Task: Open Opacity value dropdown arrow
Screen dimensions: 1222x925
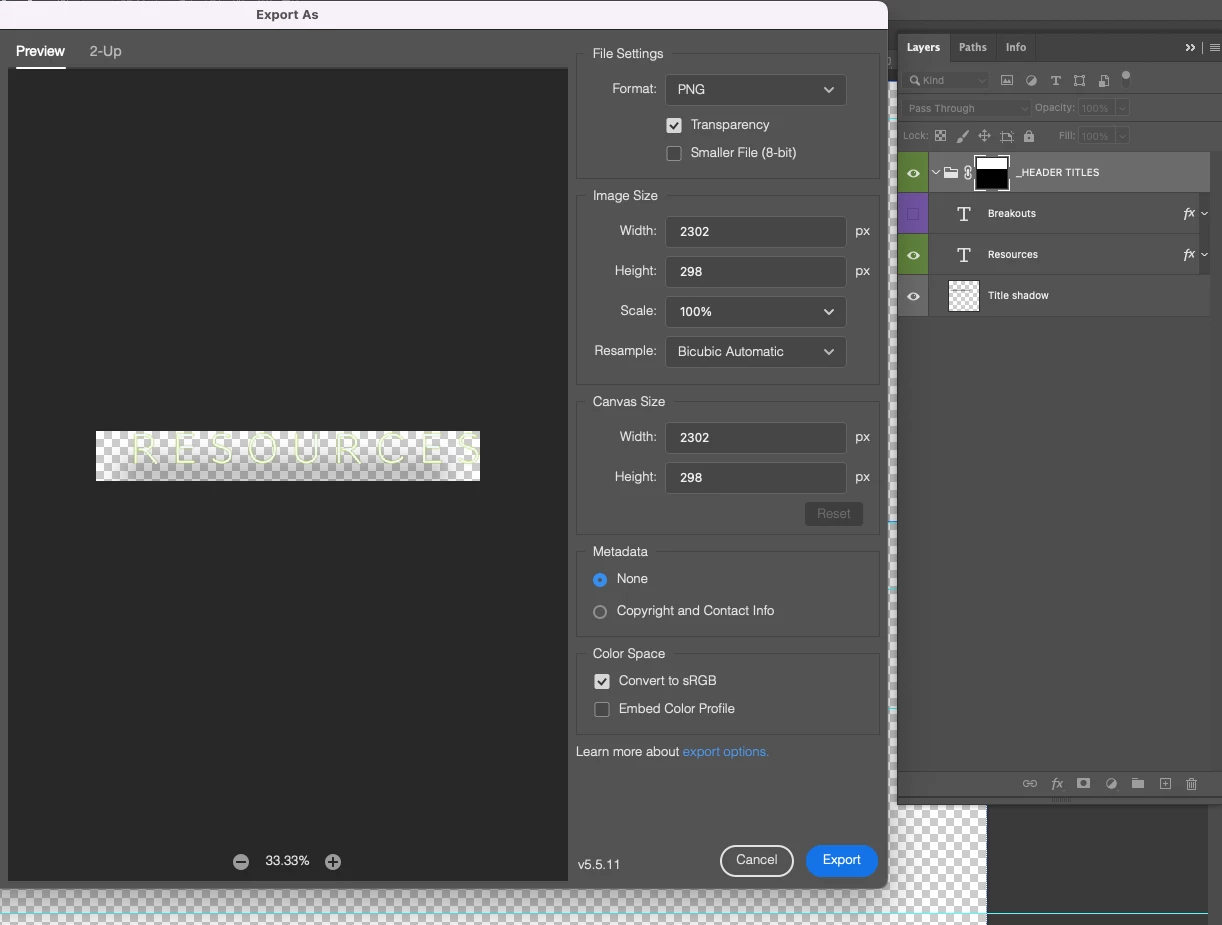Action: pos(1122,108)
